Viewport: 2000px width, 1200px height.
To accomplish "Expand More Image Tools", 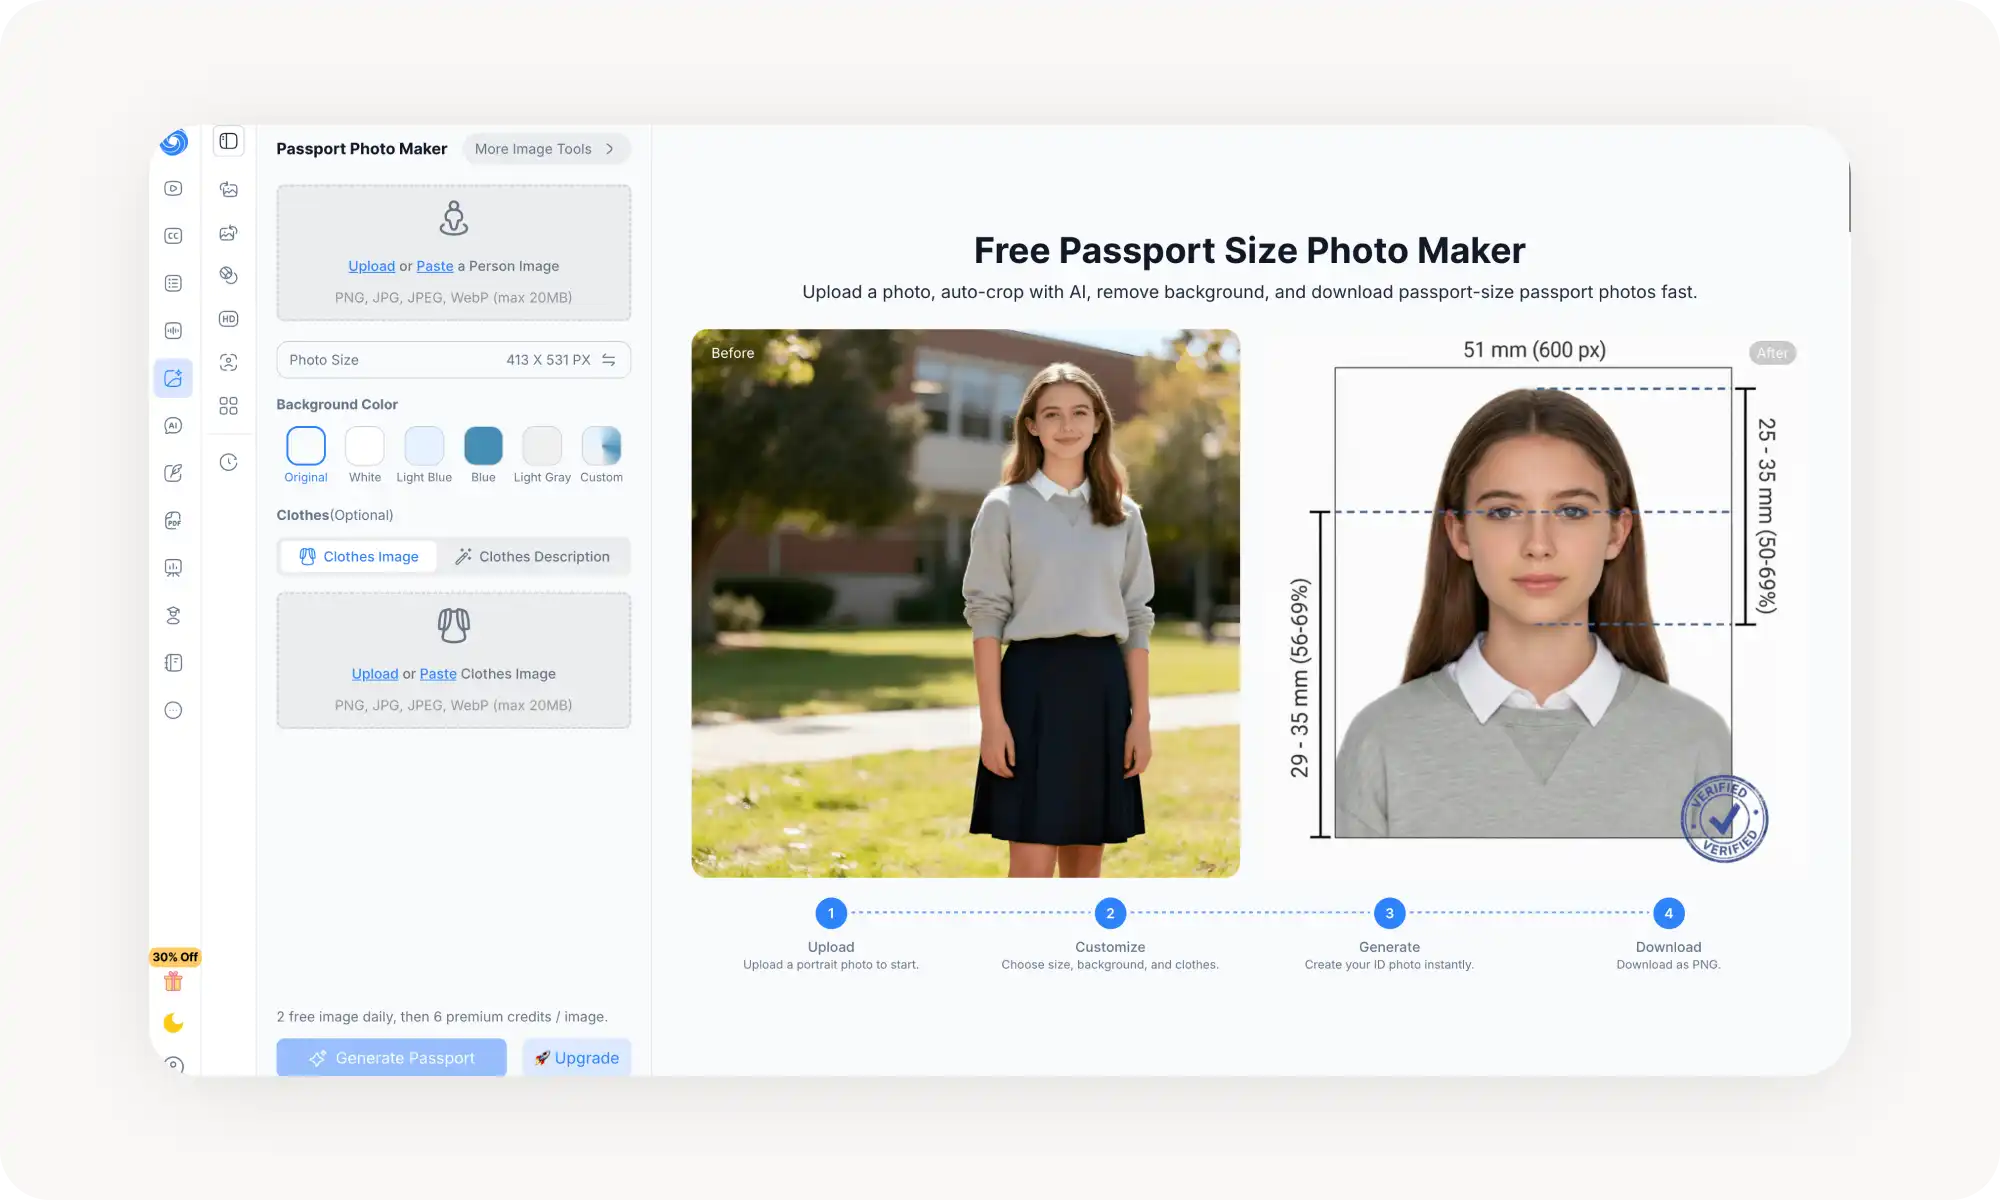I will click(546, 148).
